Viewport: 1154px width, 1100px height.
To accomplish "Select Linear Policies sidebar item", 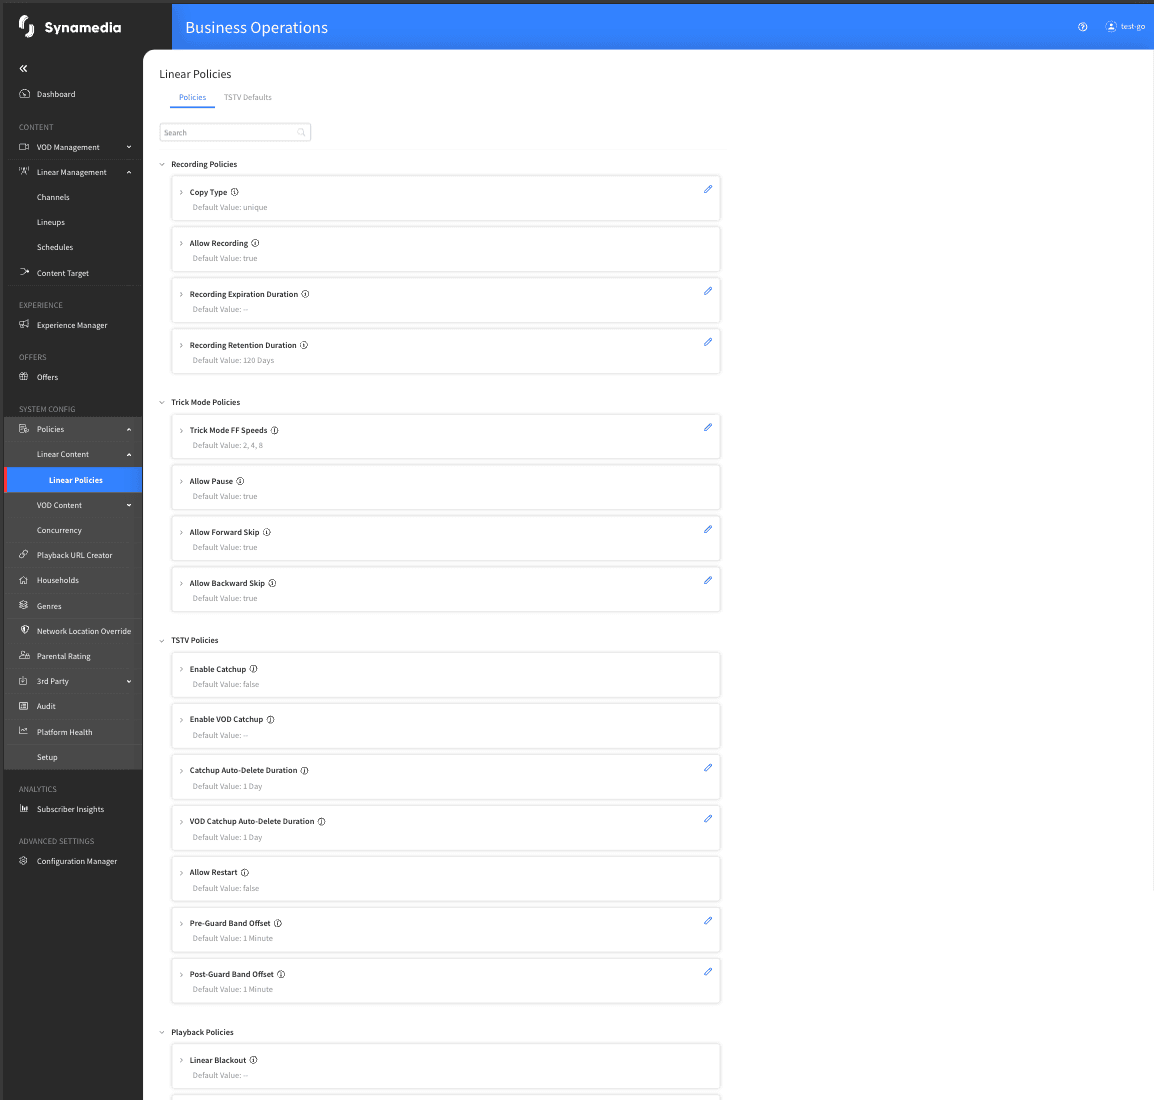I will (x=74, y=480).
